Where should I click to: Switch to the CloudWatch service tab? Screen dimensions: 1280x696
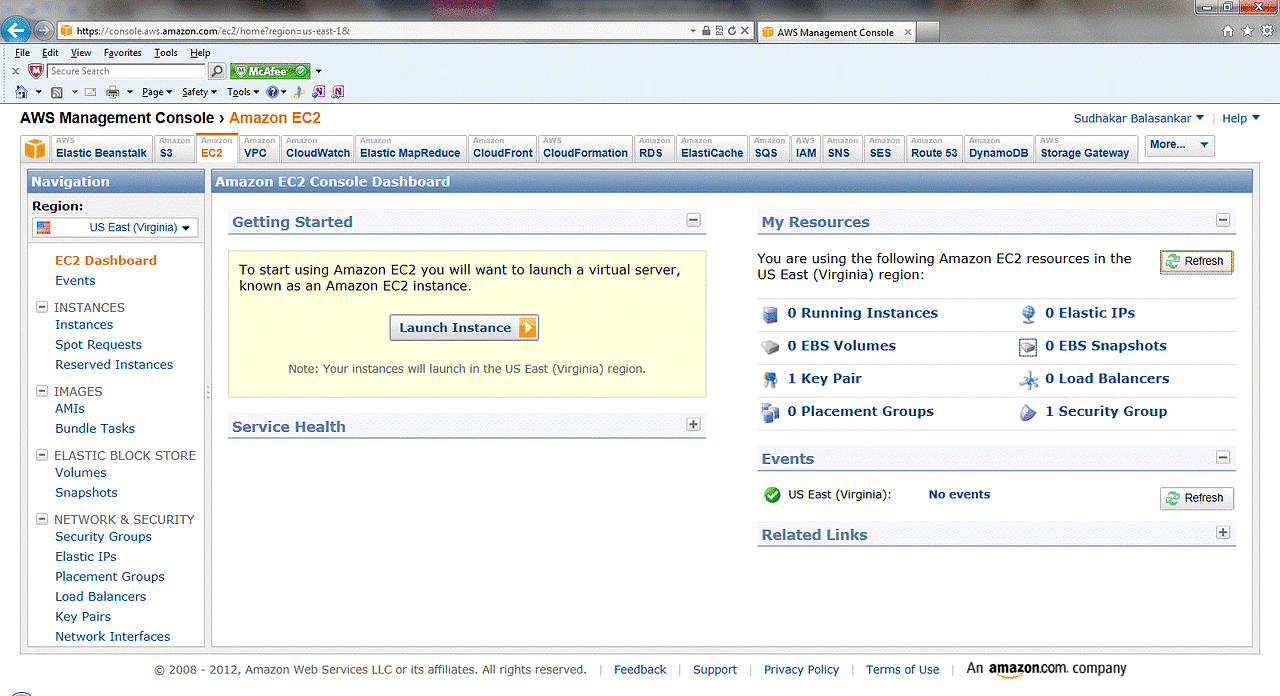coord(318,148)
